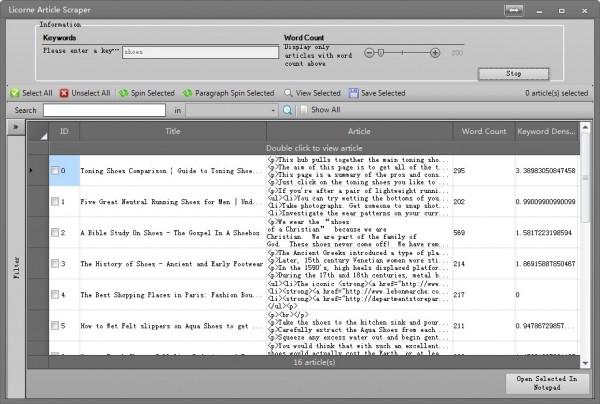Click the Paragraph Spin Selected icon
600x404 pixels.
pyautogui.click(x=188, y=93)
